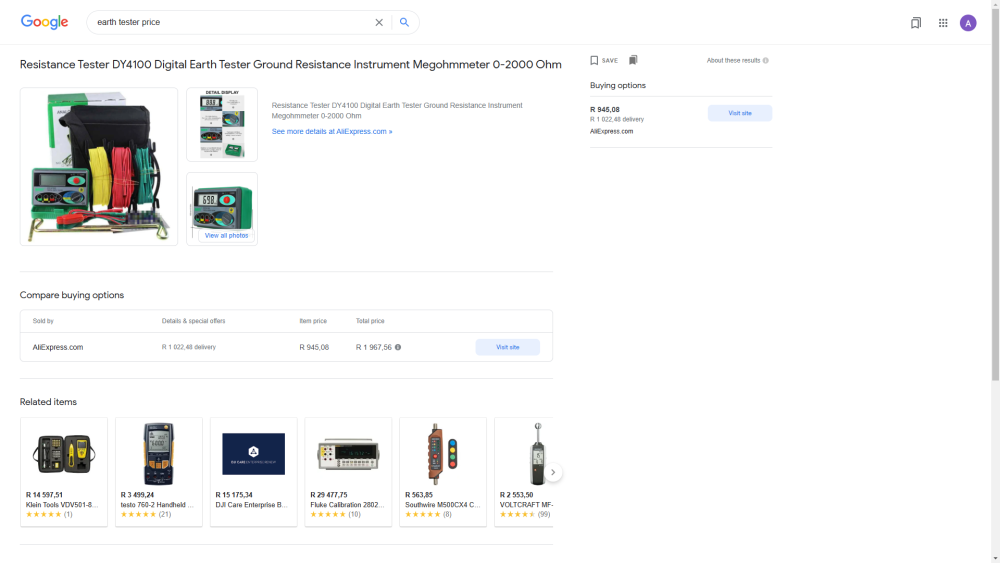Screen dimensions: 1000x563
Task: Open the main product image
Action: 99,166
